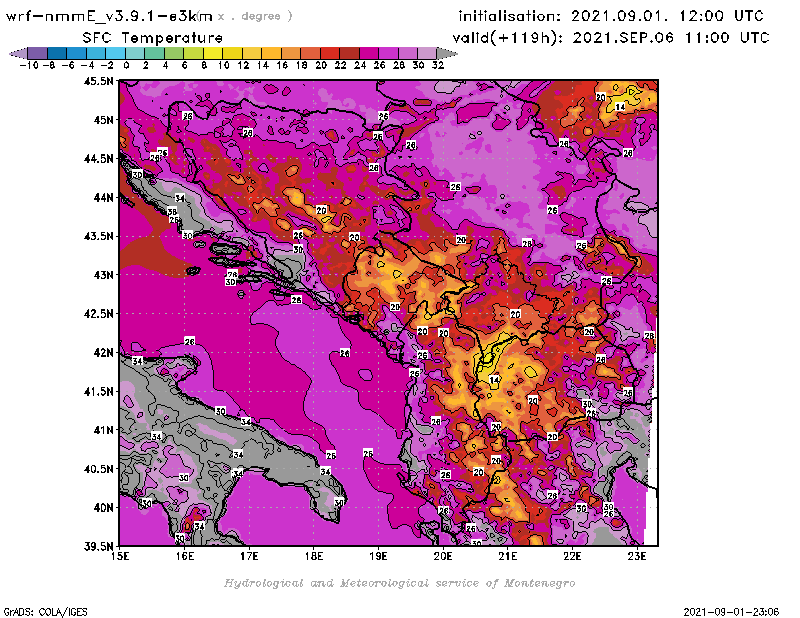Image resolution: width=800 pixels, height=618 pixels.
Task: Click the 44.5N latitude axis label
Action: click(x=98, y=159)
